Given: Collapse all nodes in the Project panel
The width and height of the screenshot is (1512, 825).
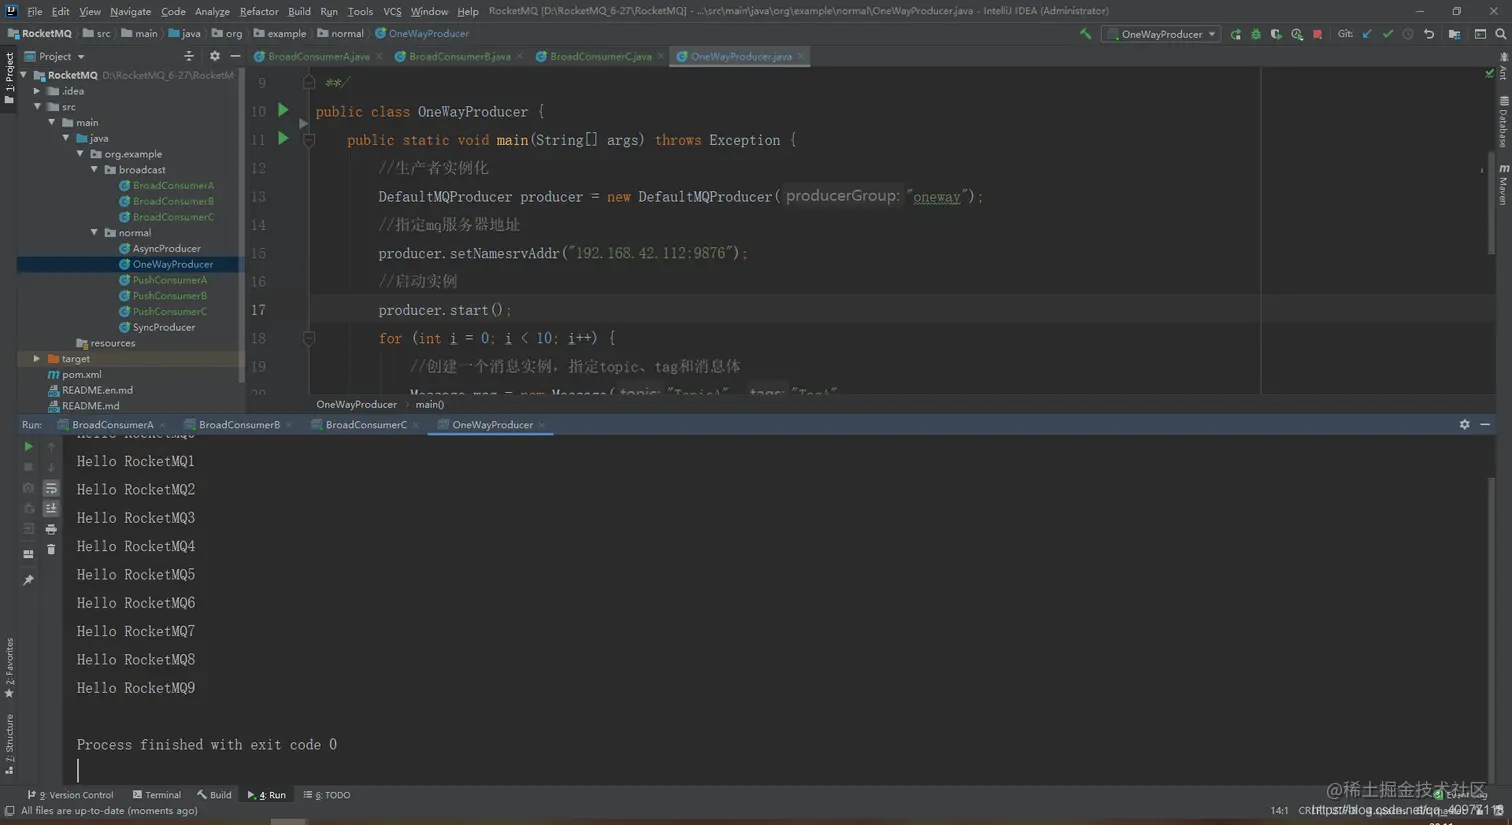Looking at the screenshot, I should pyautogui.click(x=189, y=57).
